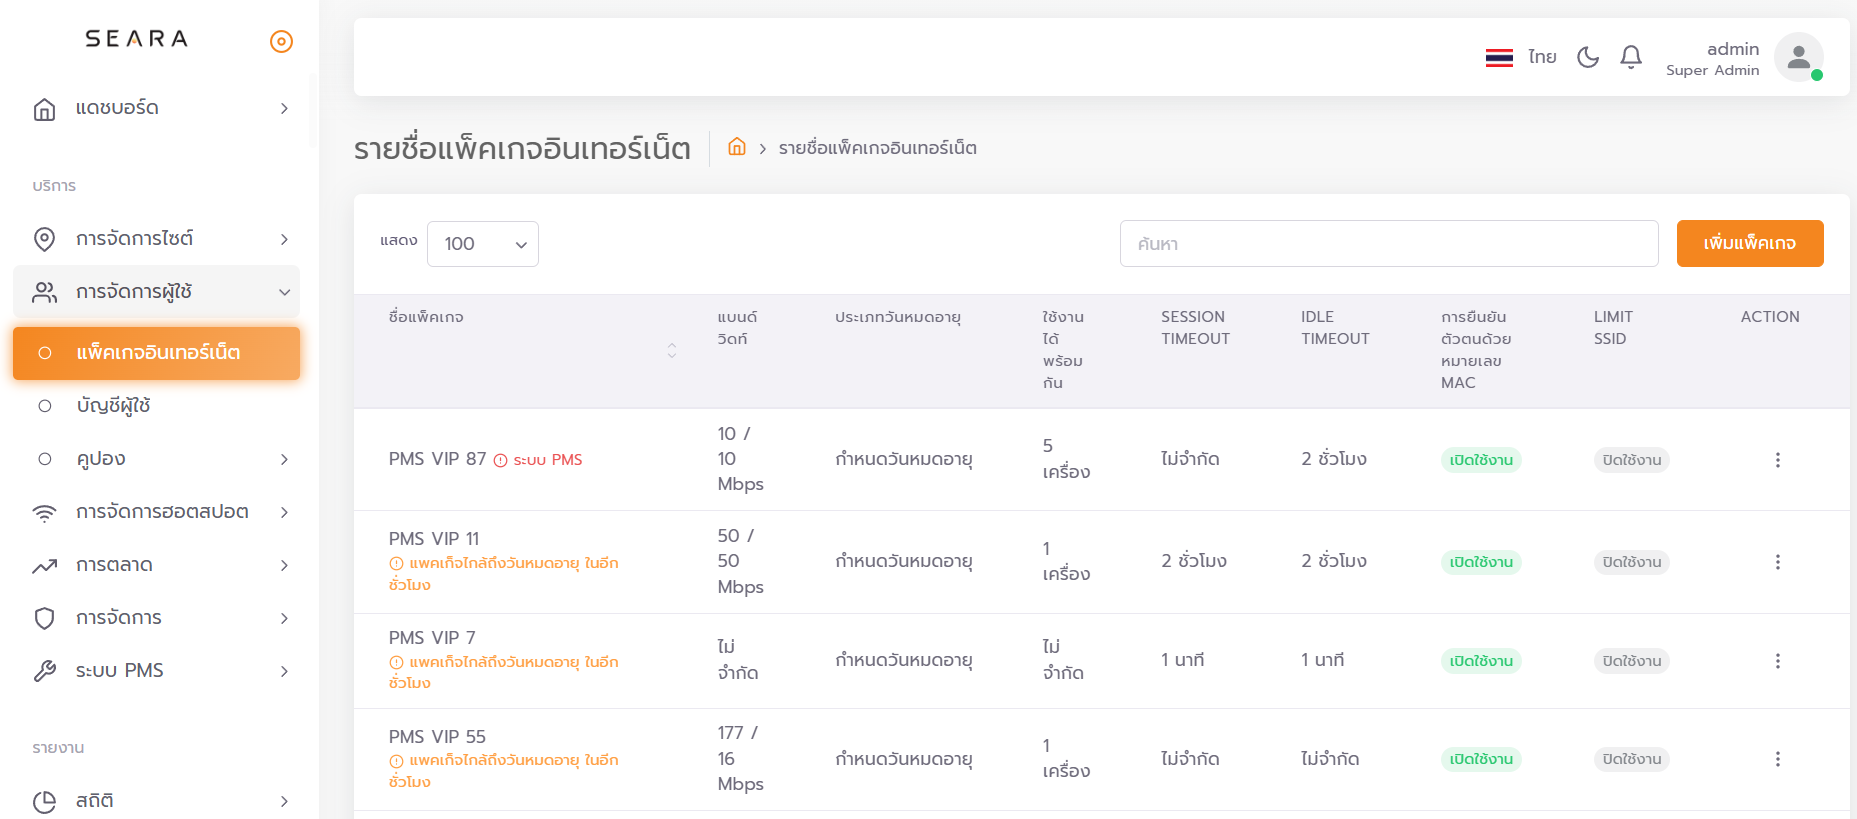The image size is (1857, 819).
Task: Toggle MAC authentication badge for PMS VIP 87
Action: pyautogui.click(x=1480, y=460)
